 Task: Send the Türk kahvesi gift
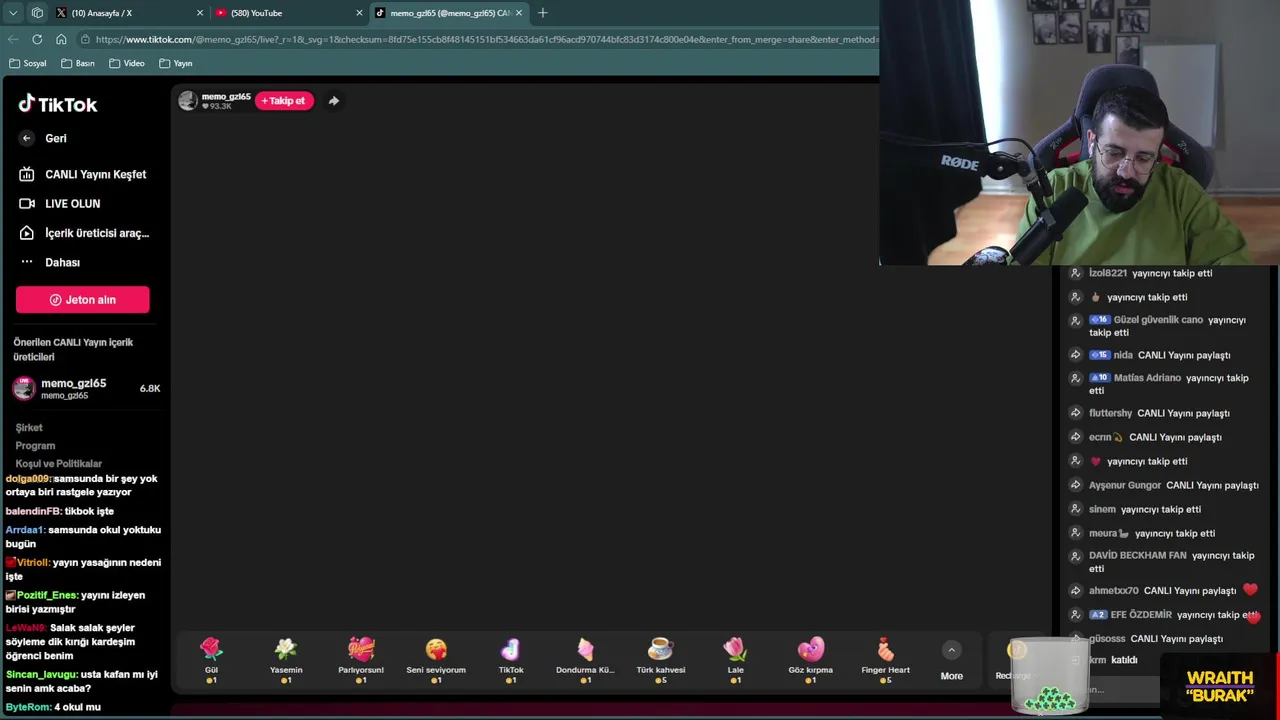click(x=661, y=660)
